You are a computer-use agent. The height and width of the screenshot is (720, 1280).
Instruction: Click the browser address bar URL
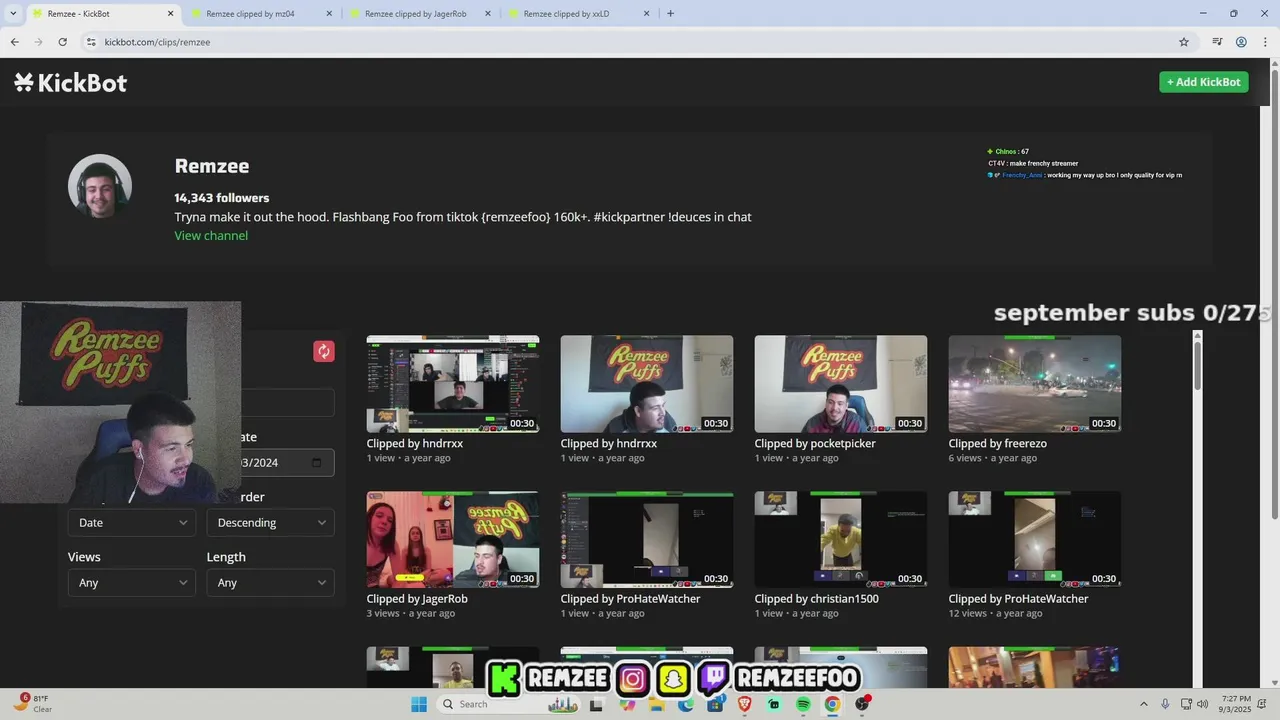157,42
